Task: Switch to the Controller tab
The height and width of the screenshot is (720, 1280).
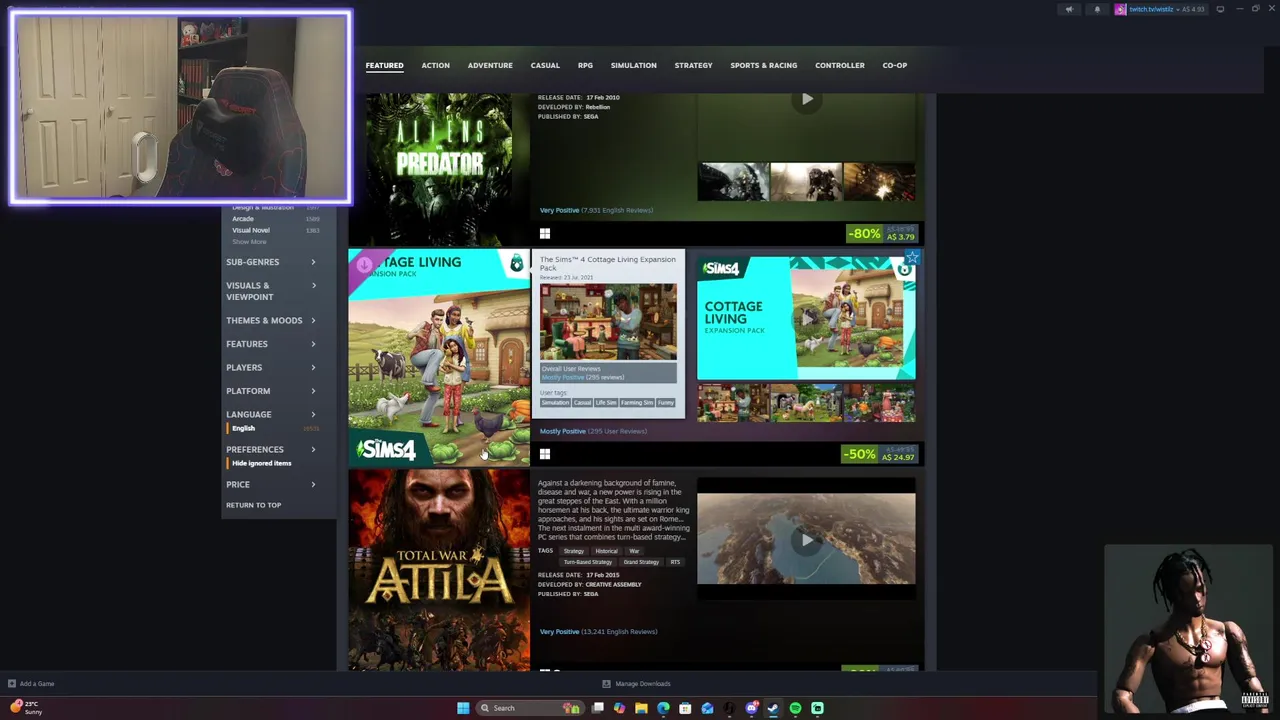Action: (840, 65)
